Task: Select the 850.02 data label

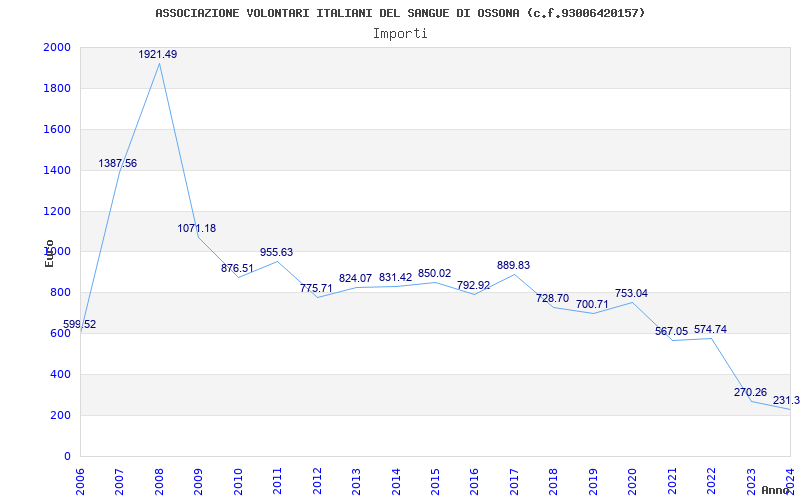Action: (435, 273)
